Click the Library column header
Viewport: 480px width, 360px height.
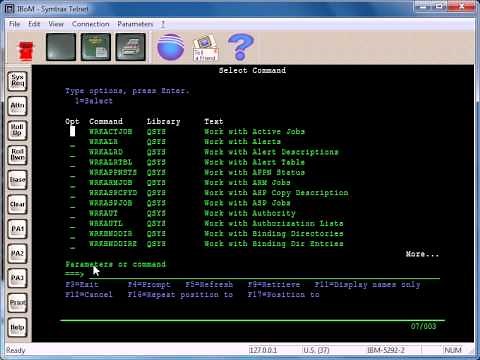coord(163,122)
